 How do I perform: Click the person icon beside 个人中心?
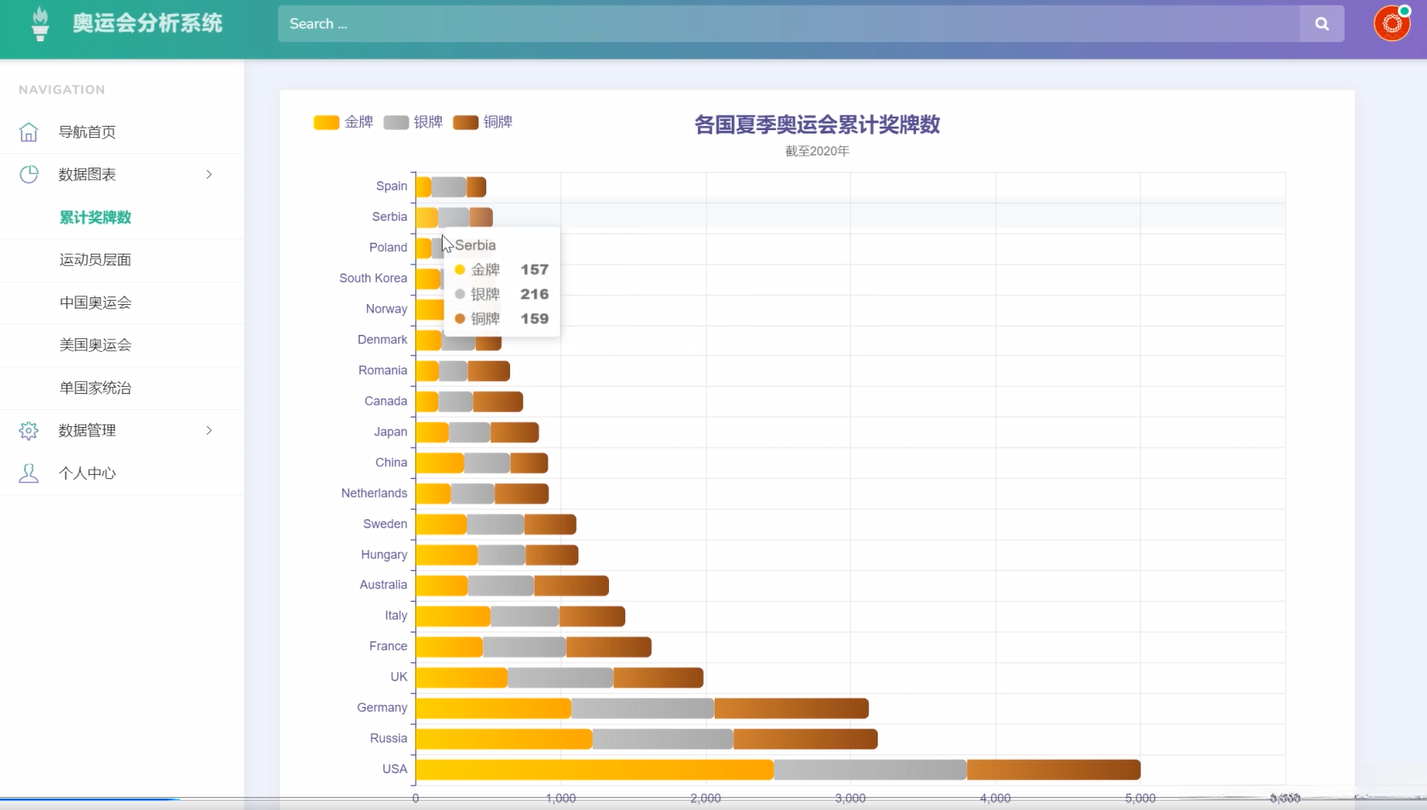coord(28,473)
